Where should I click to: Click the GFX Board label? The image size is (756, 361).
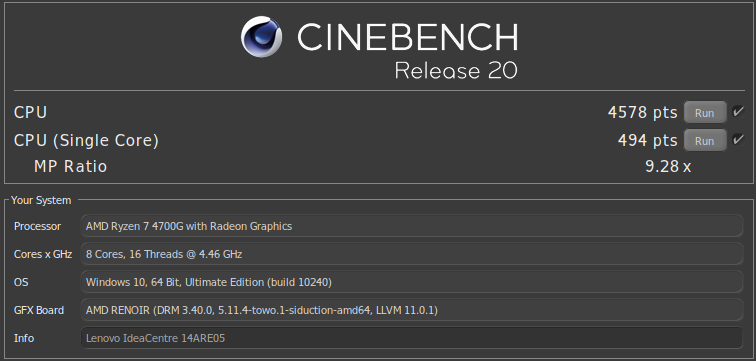click(x=39, y=310)
